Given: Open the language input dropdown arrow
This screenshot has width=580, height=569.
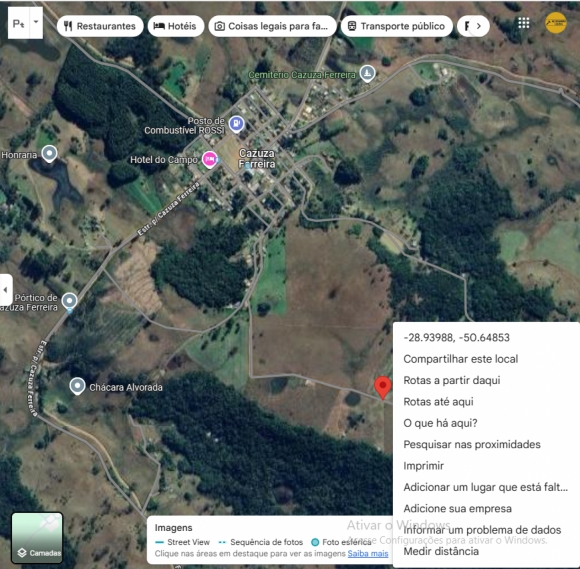Looking at the screenshot, I should (x=36, y=23).
